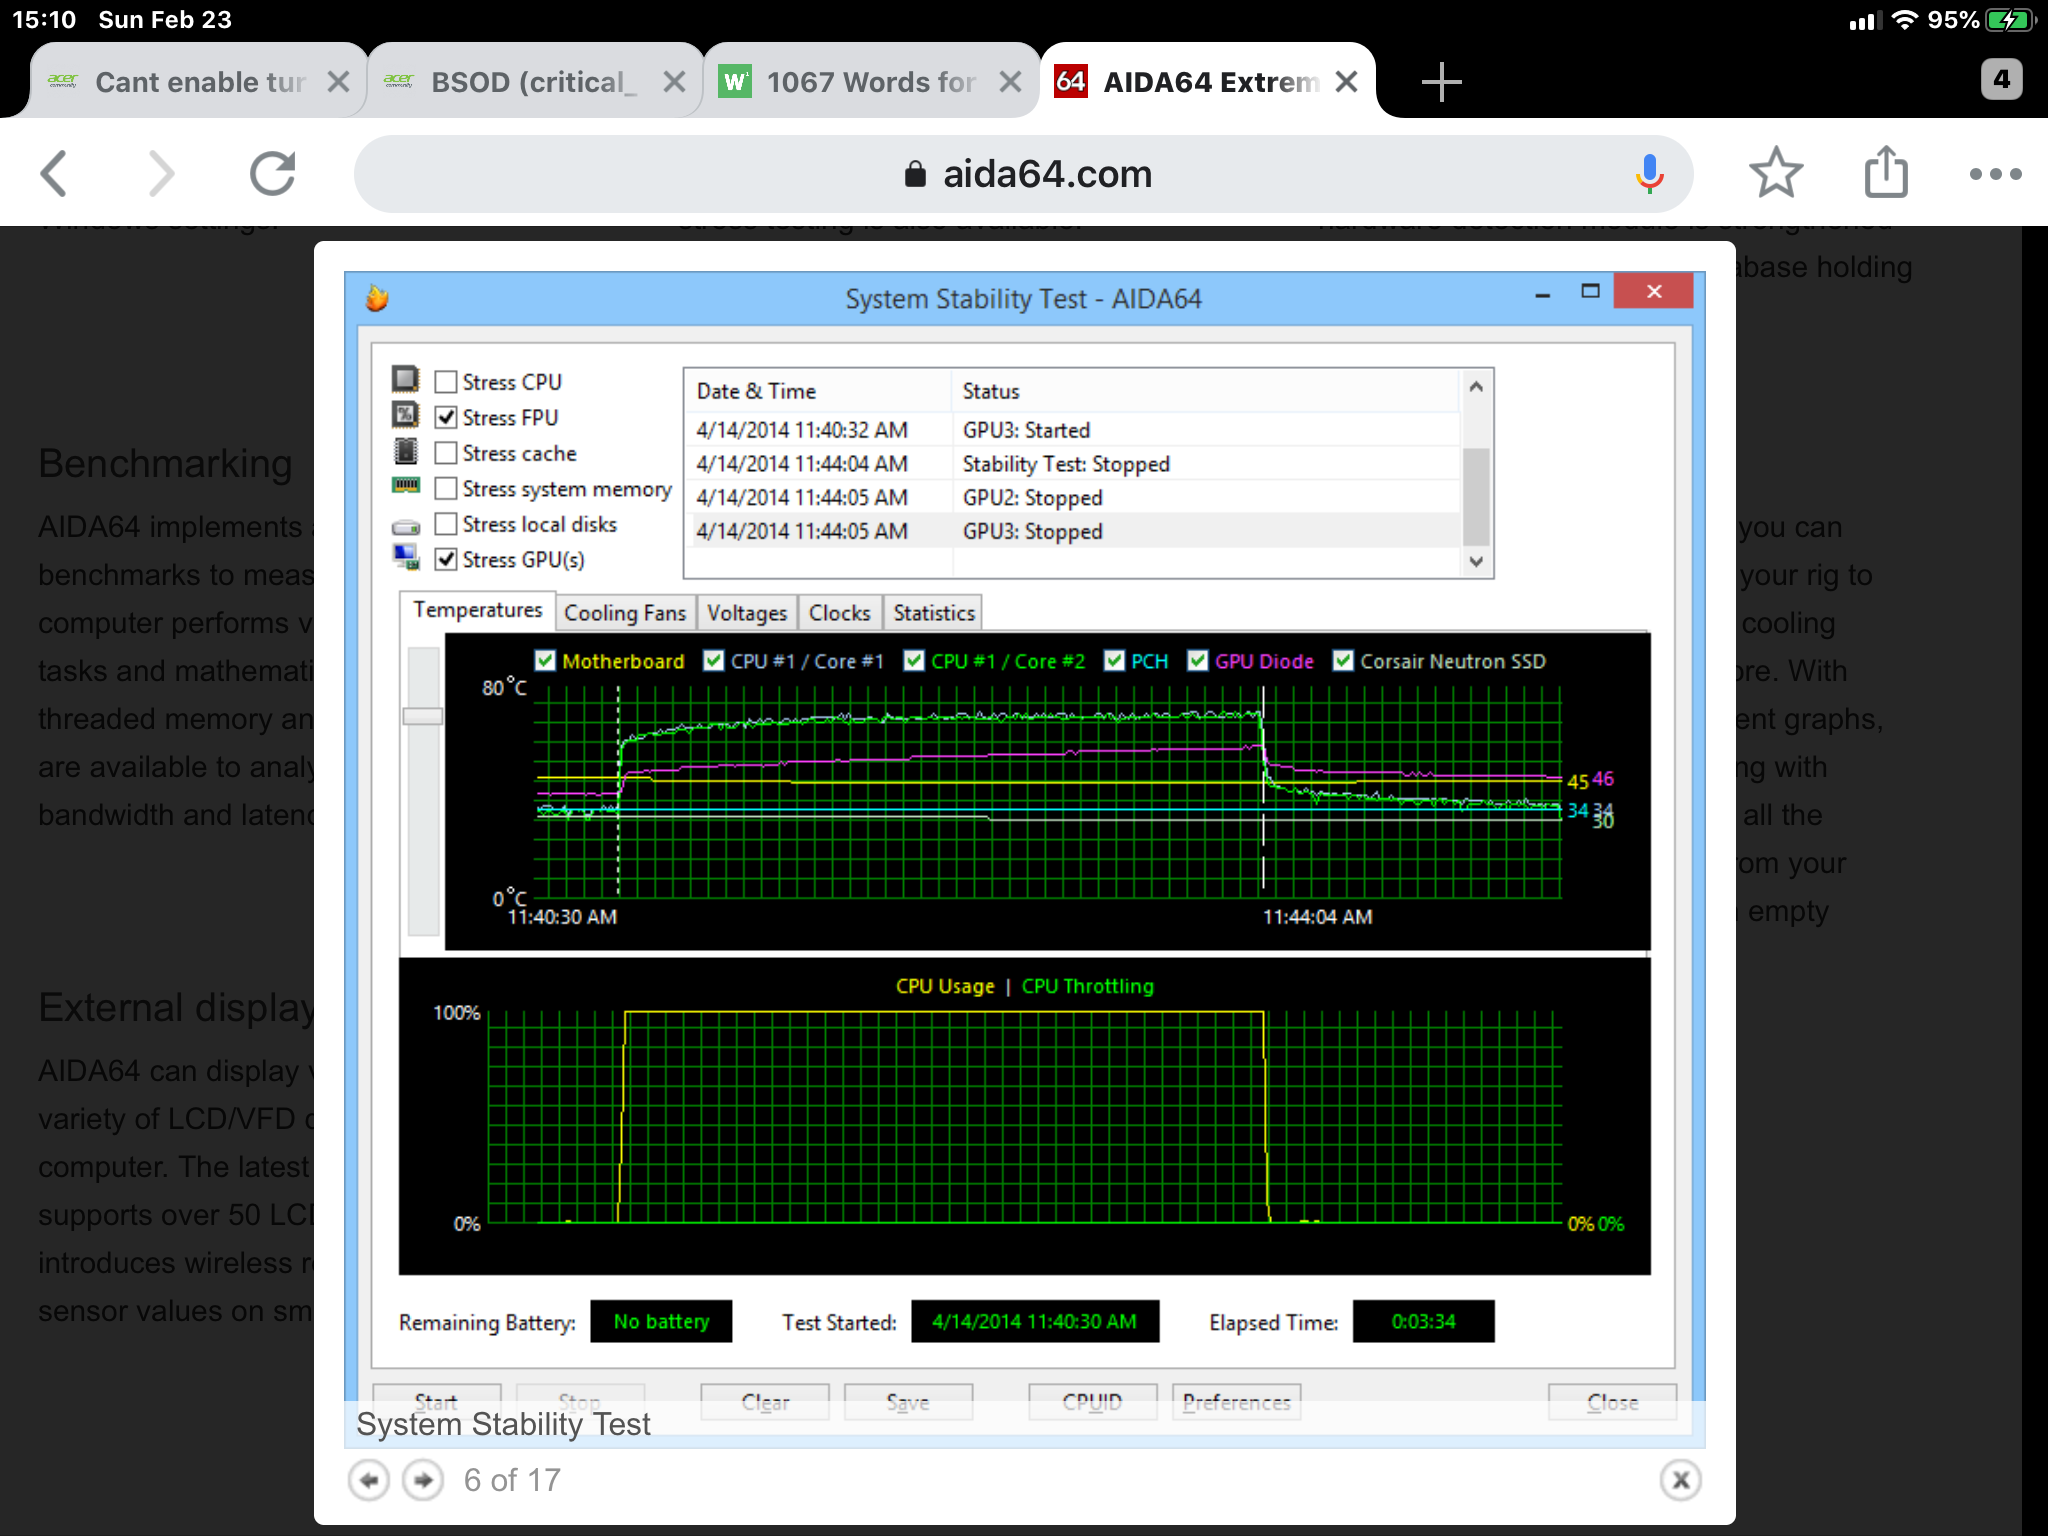Click the Stress cache chip icon
Viewport: 2048px width, 1536px height.
(x=405, y=451)
